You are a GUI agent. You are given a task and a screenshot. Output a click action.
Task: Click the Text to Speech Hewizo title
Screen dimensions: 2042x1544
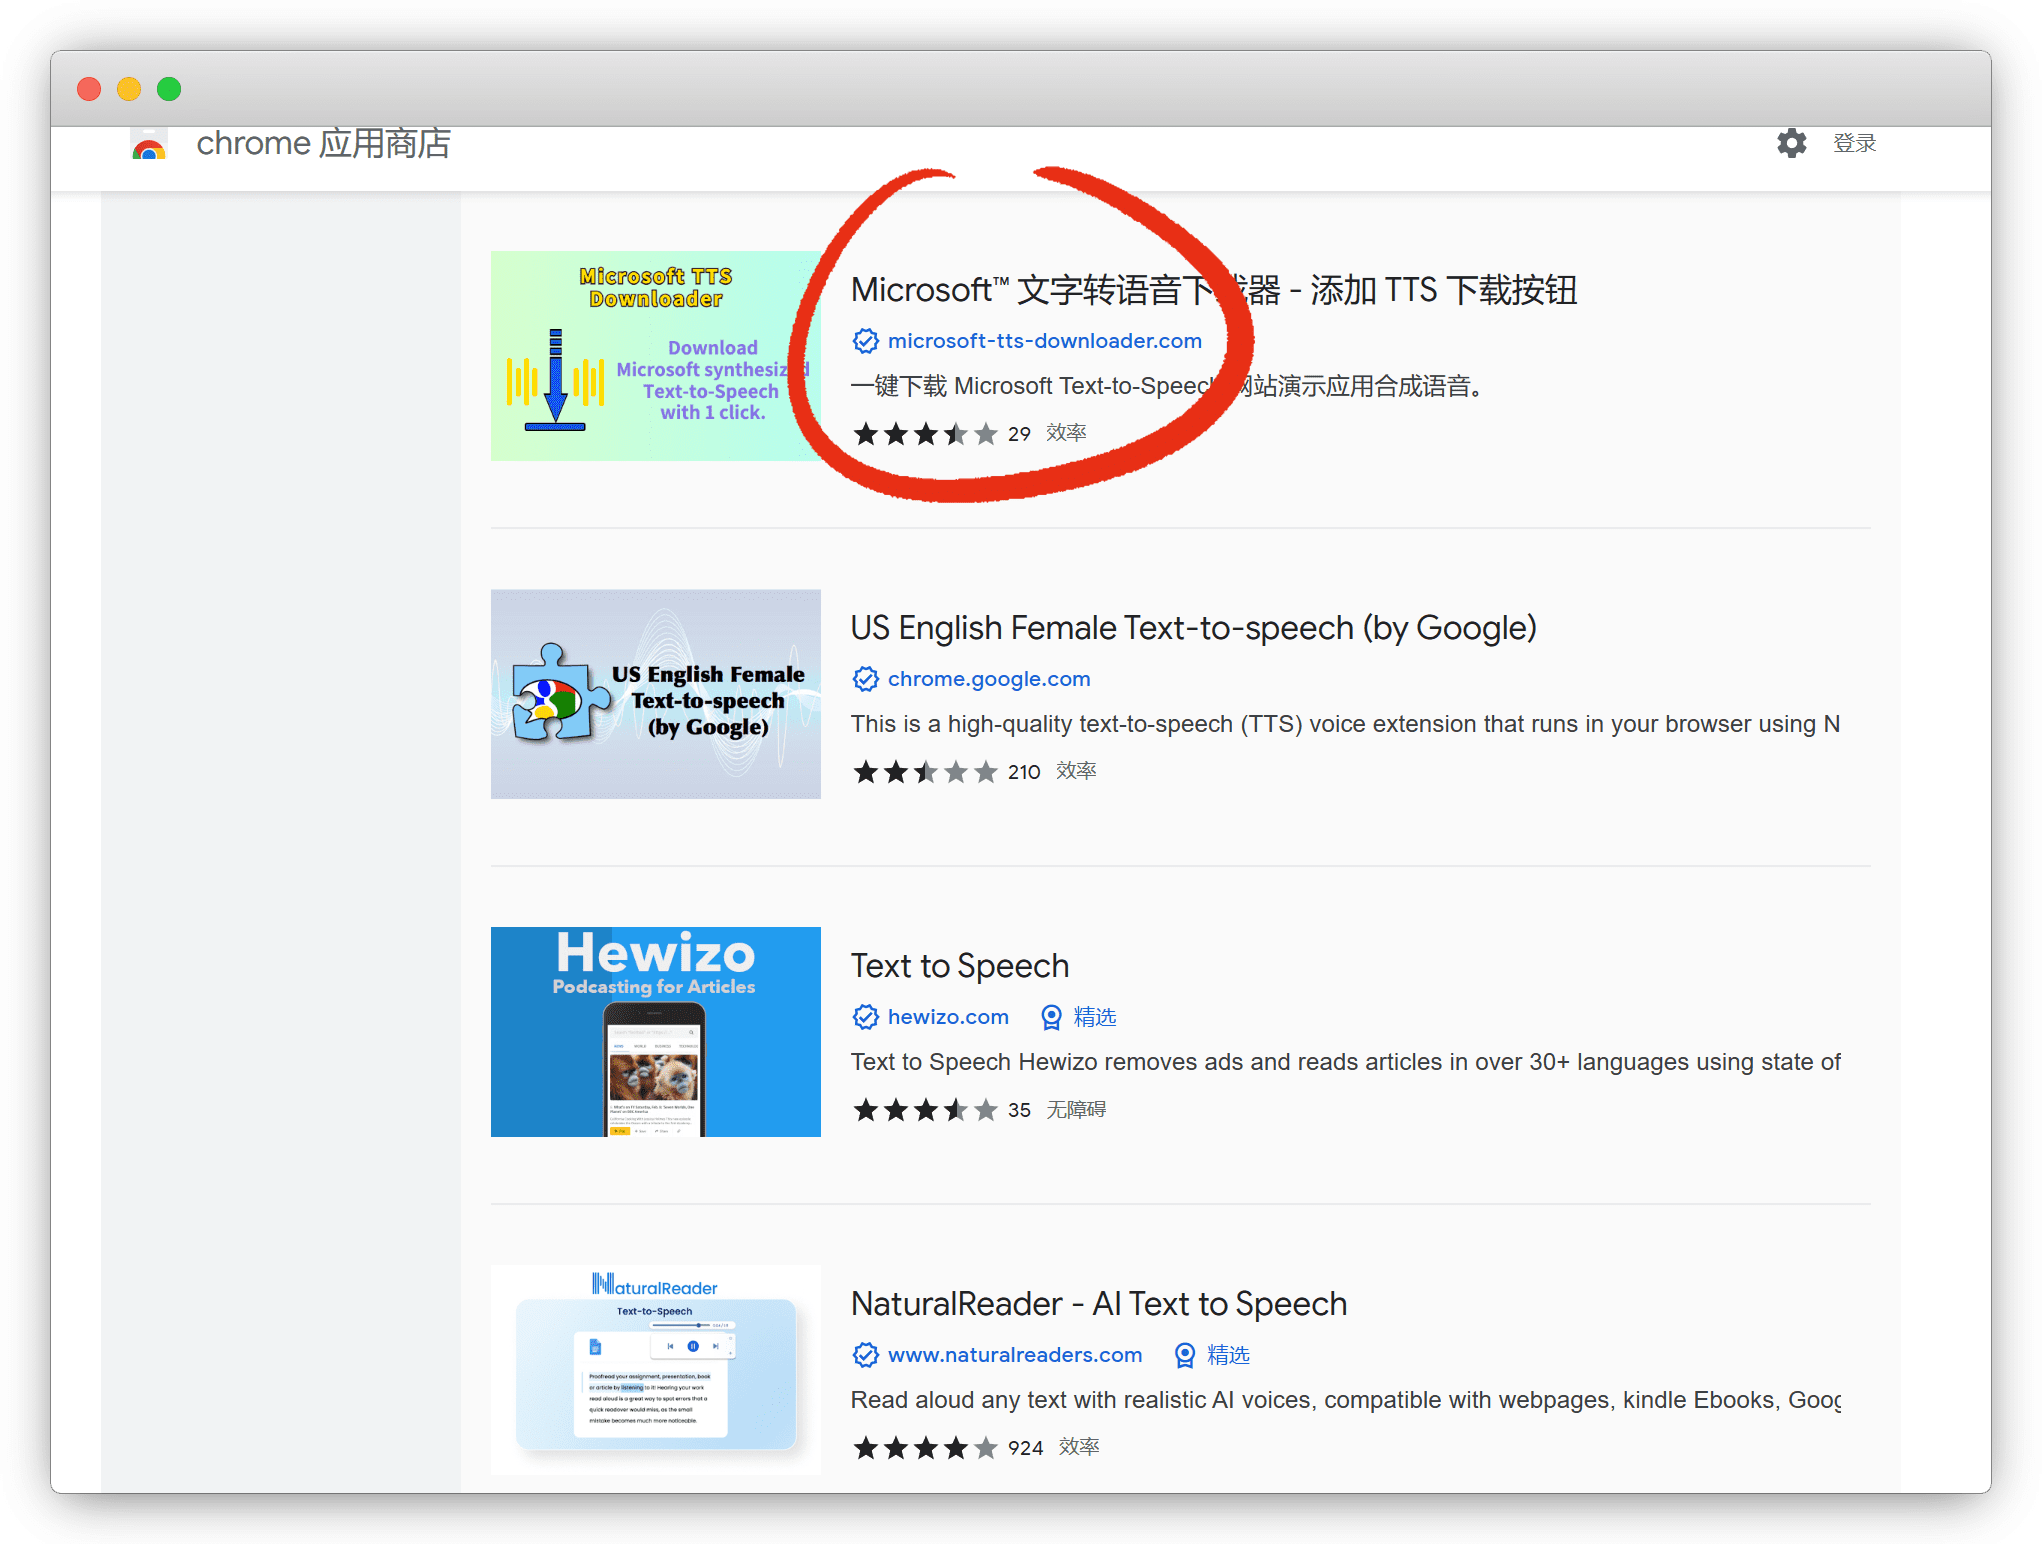(959, 966)
